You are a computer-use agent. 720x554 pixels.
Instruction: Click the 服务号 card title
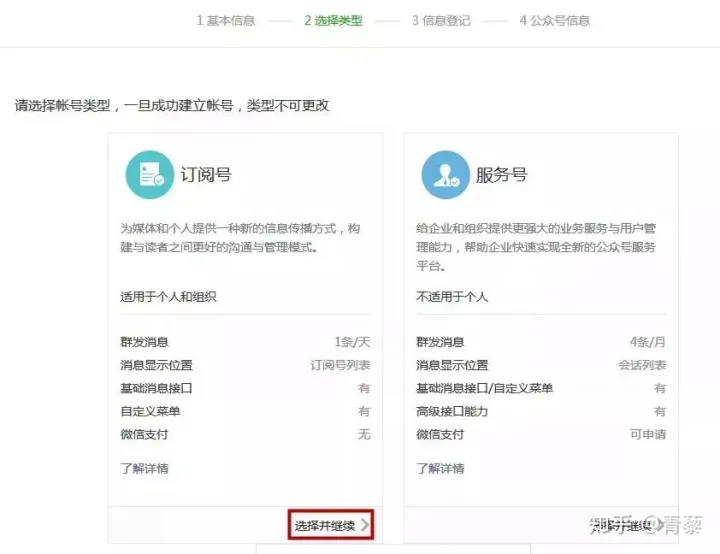tap(501, 175)
